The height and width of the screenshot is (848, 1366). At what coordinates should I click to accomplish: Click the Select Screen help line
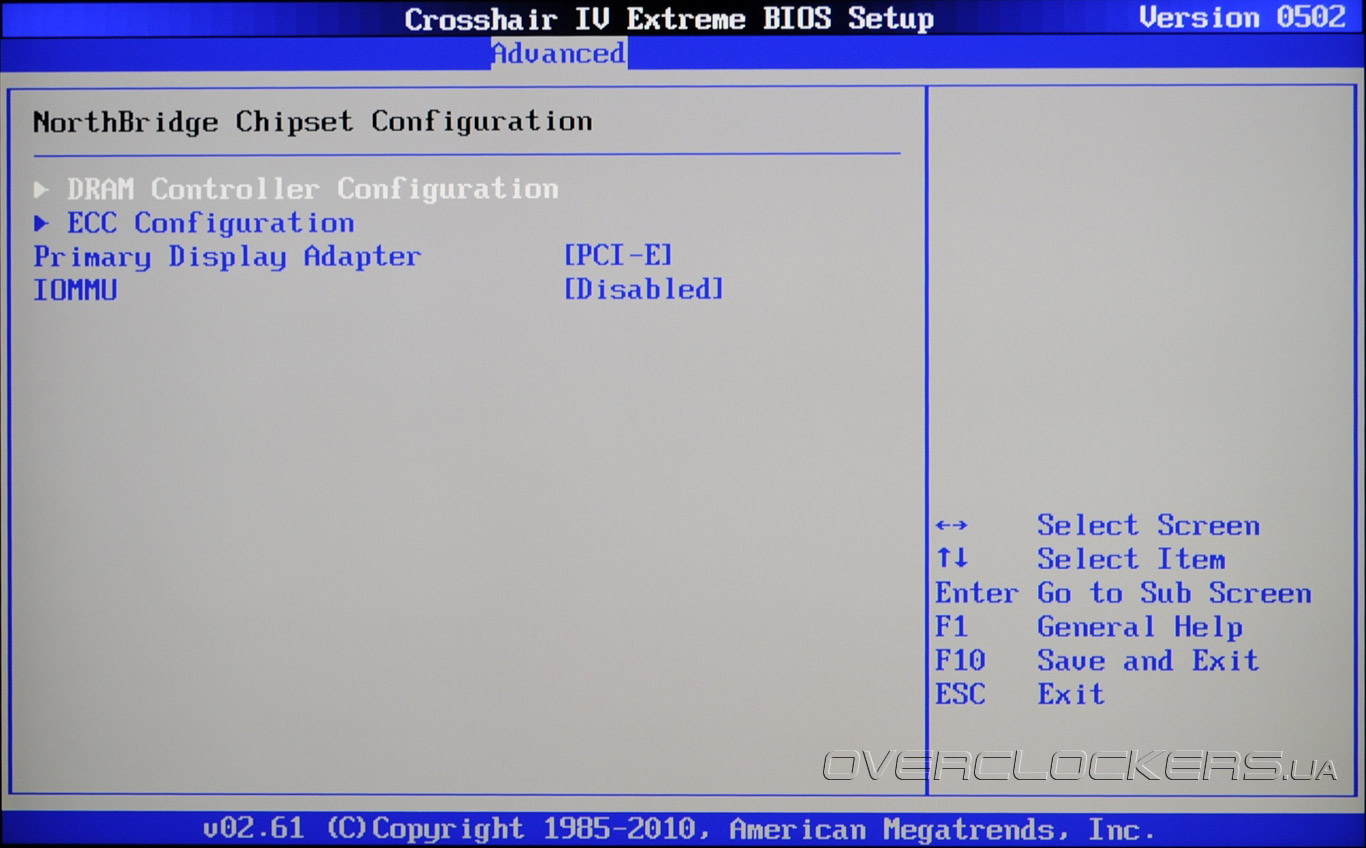[x=1148, y=526]
